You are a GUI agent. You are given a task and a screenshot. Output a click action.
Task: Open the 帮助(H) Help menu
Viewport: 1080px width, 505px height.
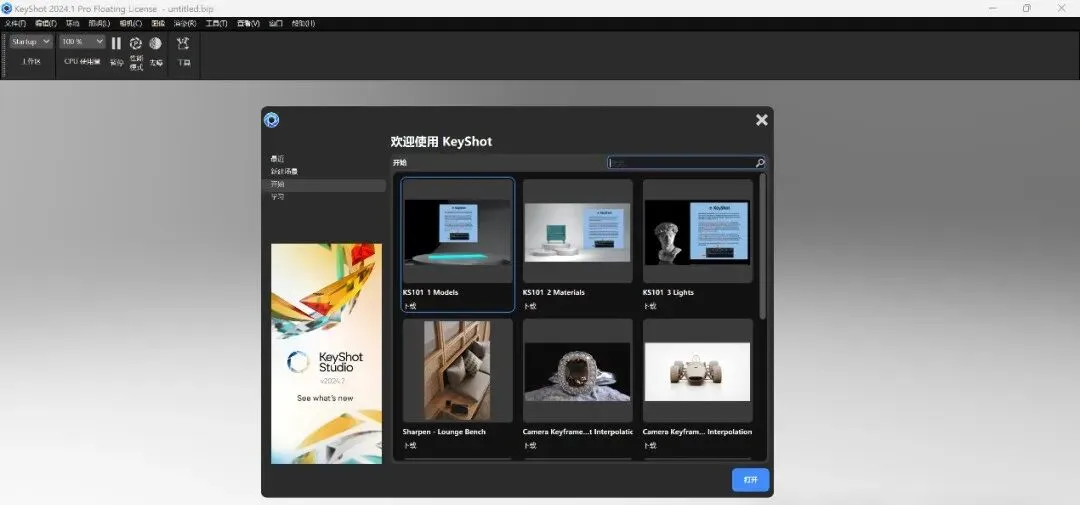(303, 23)
